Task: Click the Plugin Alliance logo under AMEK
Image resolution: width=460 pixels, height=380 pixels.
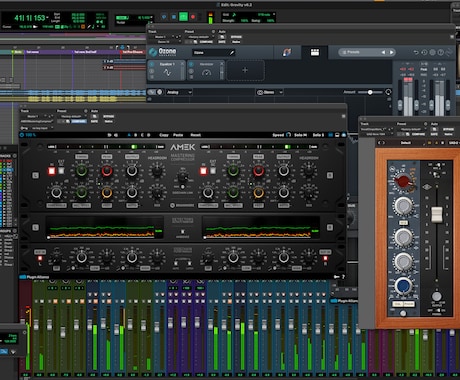Action: pos(35,277)
